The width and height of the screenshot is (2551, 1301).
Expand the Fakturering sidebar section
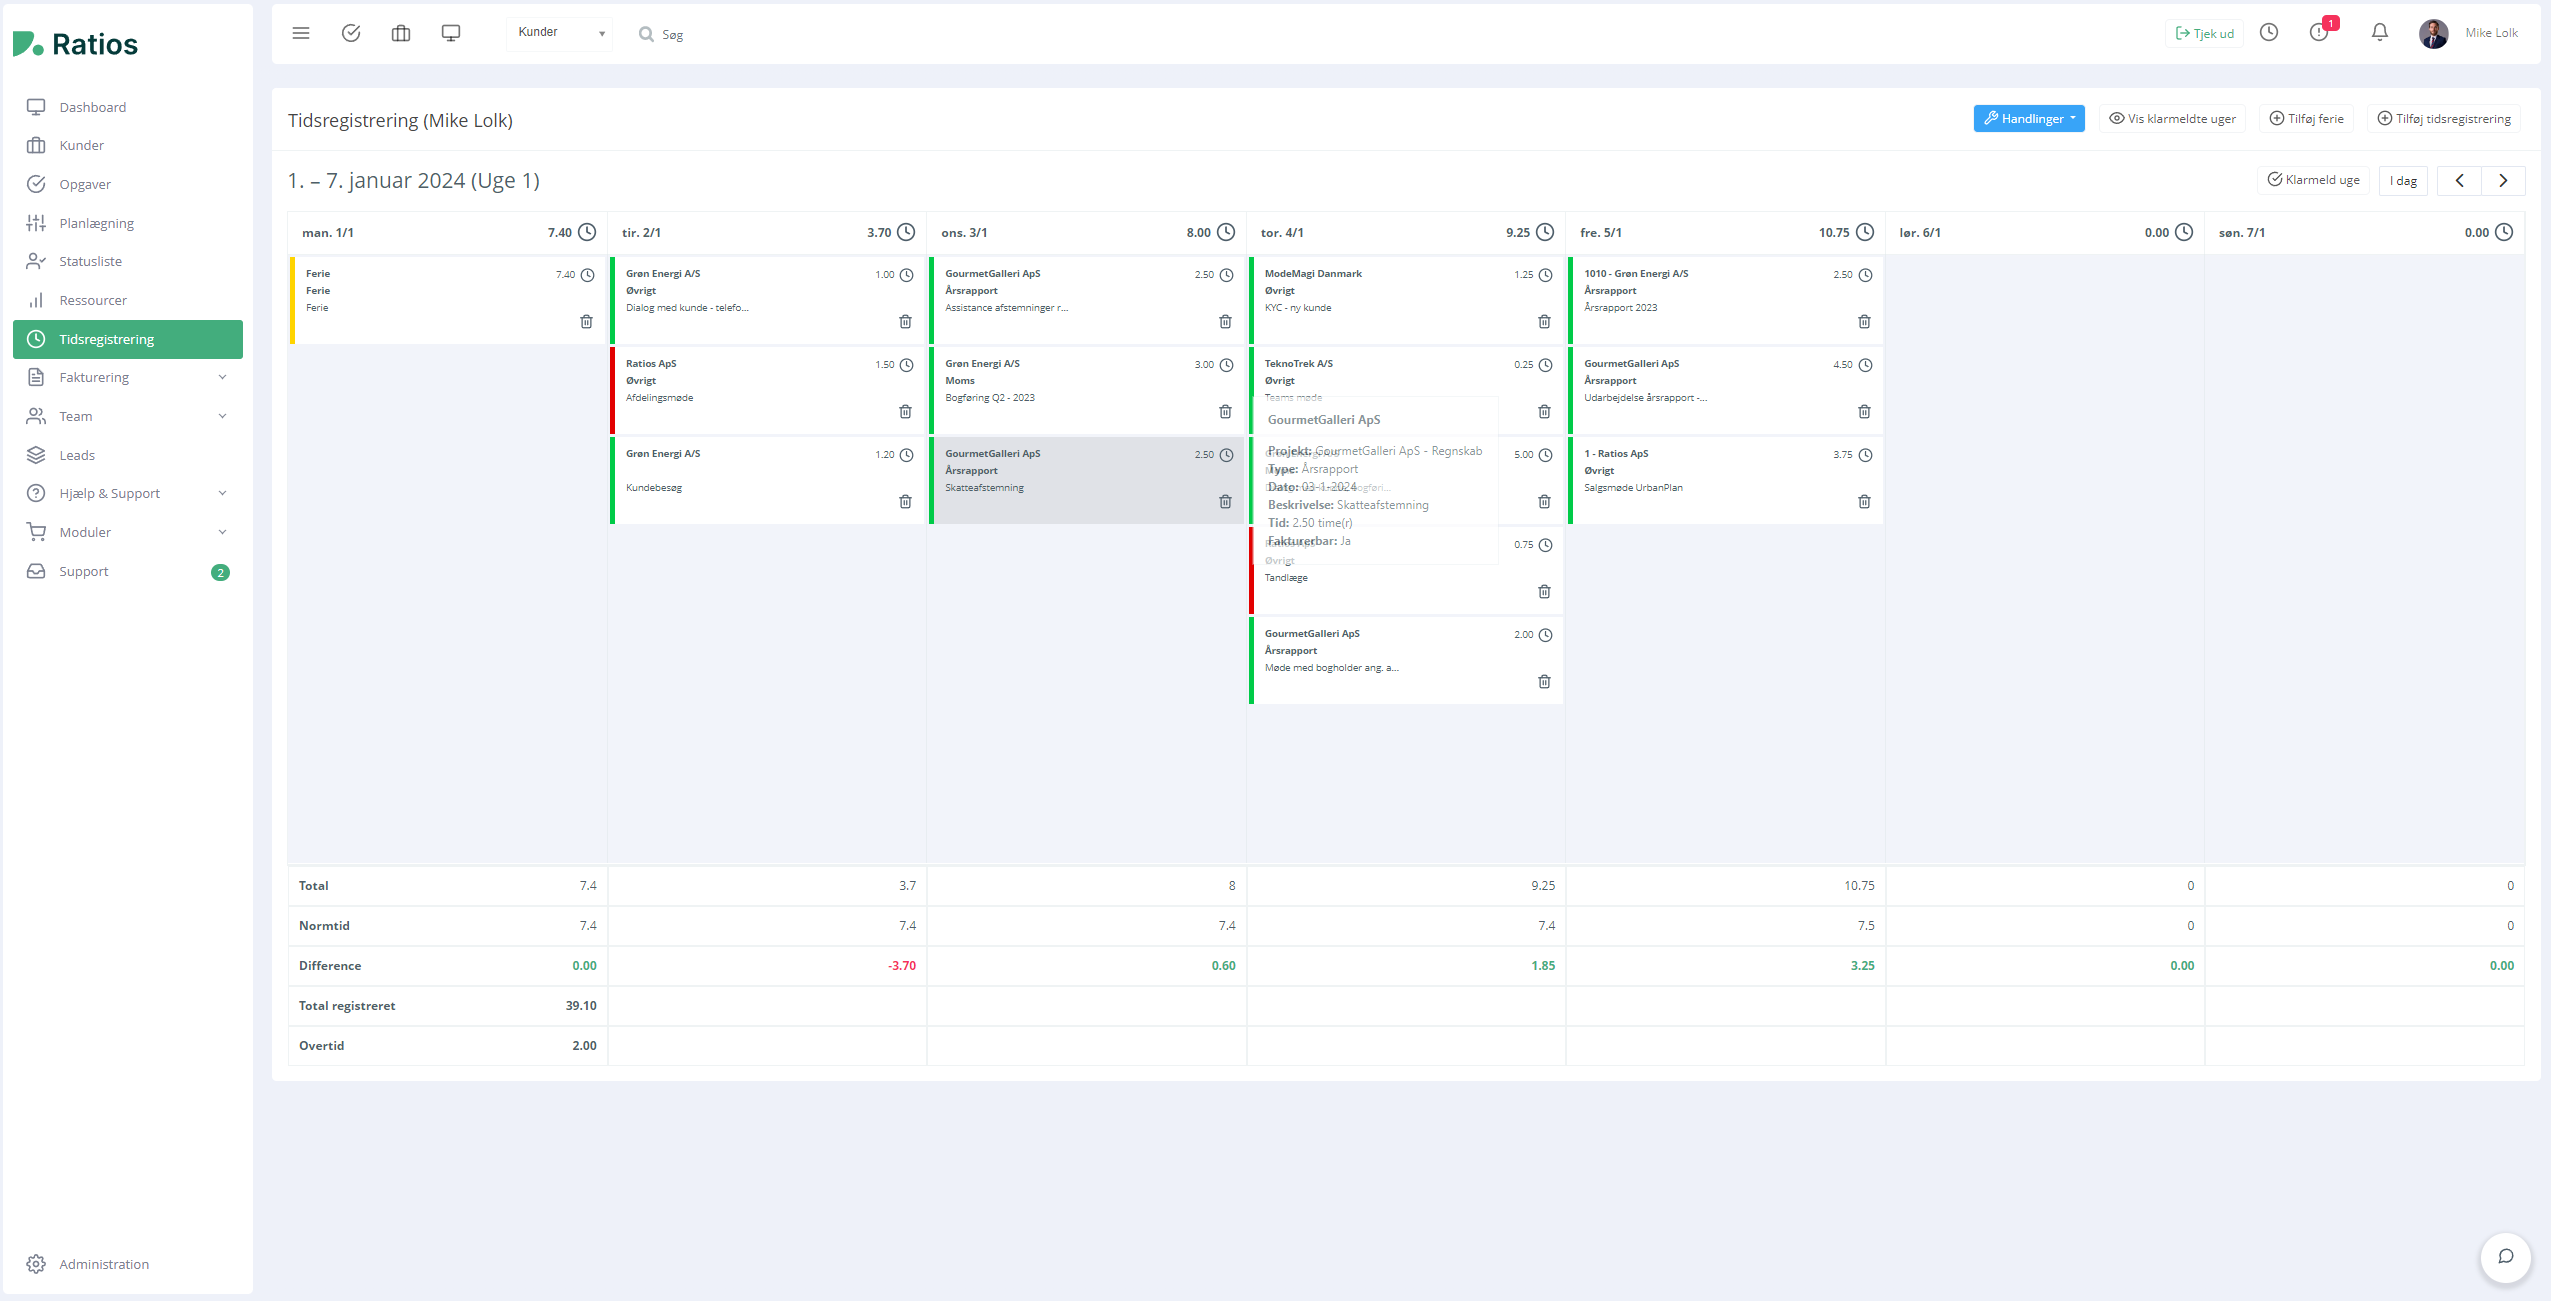pos(128,377)
